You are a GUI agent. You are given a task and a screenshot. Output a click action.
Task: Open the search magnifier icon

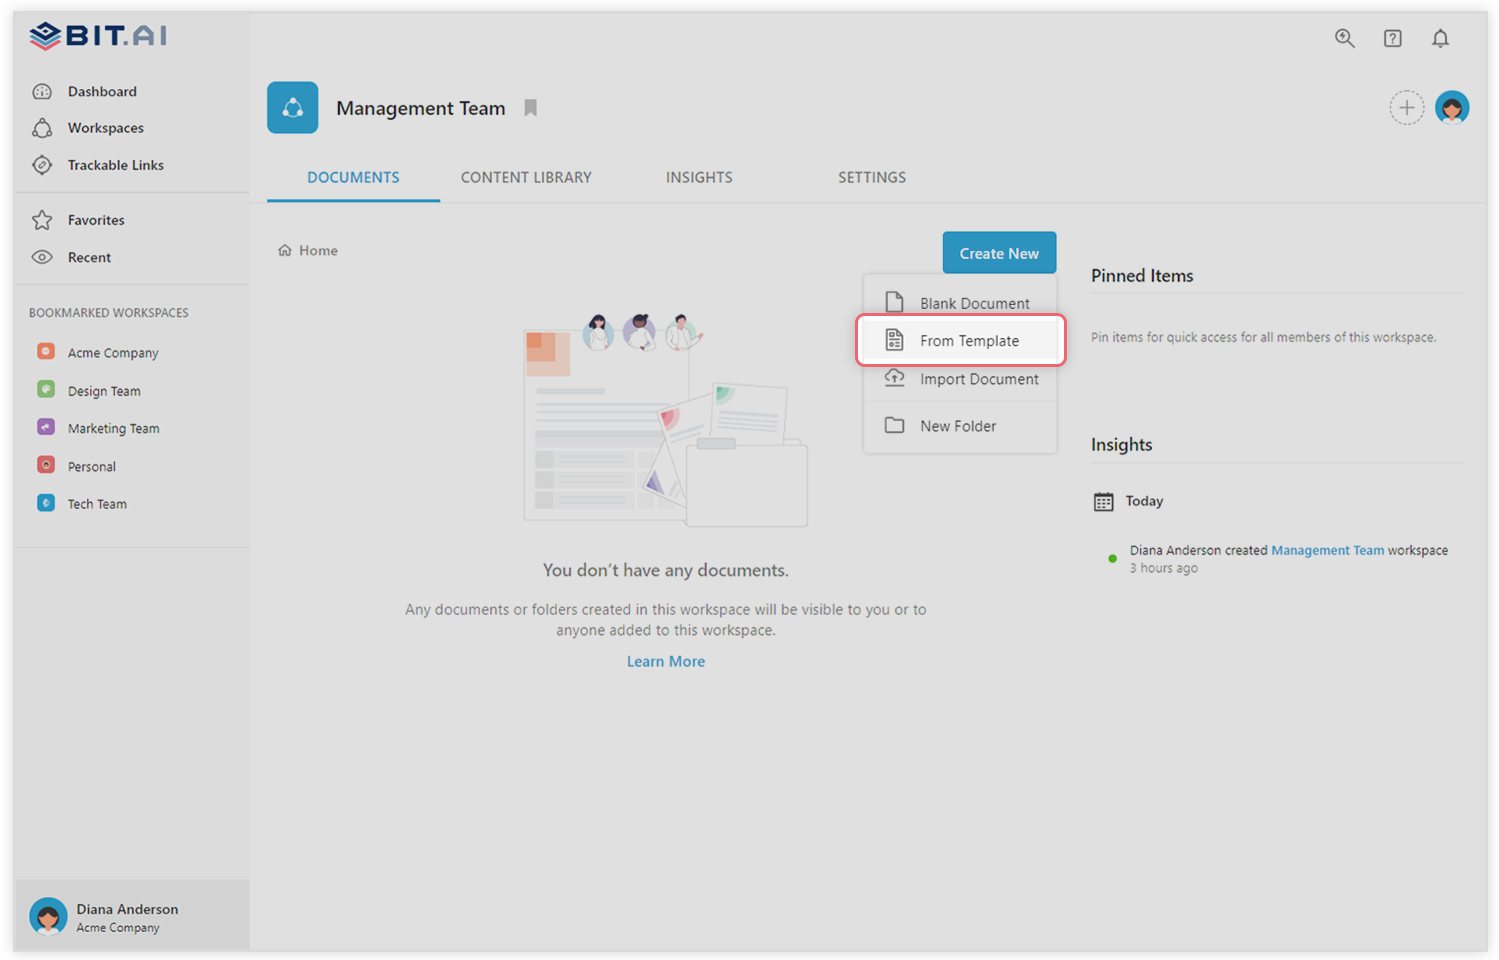(1345, 38)
